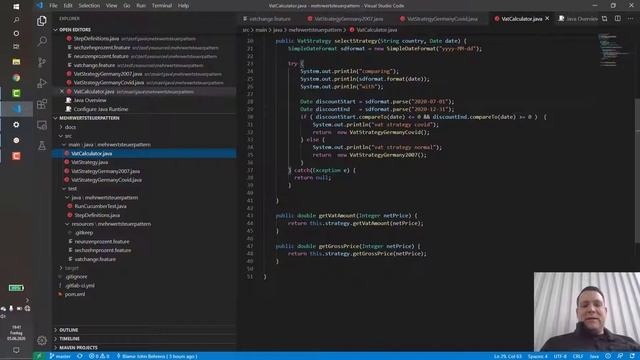Collapse the MEHRWERTSTEUERPATTERN folder section
The height and width of the screenshot is (360, 640).
tap(89, 118)
